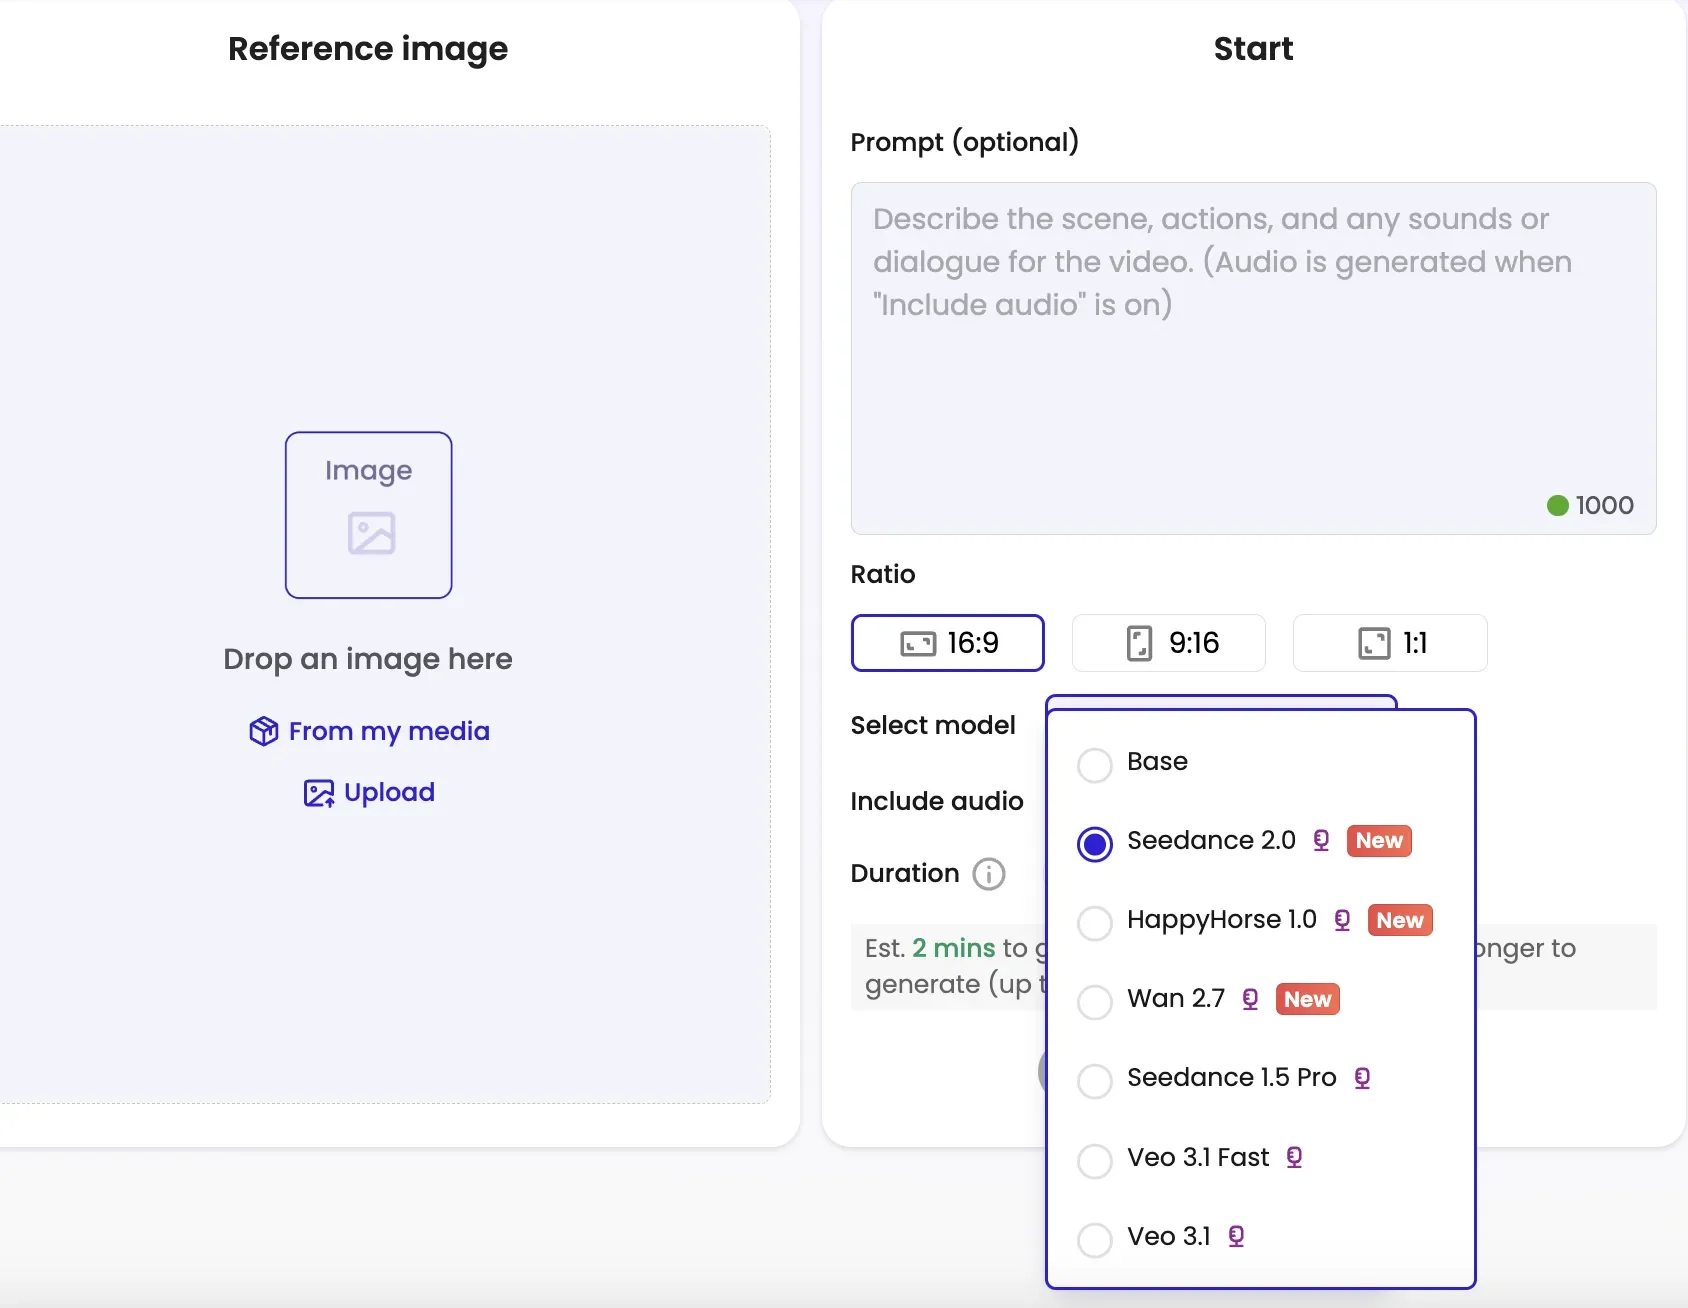Click the Base option label
This screenshot has height=1308, width=1688.
click(x=1157, y=762)
